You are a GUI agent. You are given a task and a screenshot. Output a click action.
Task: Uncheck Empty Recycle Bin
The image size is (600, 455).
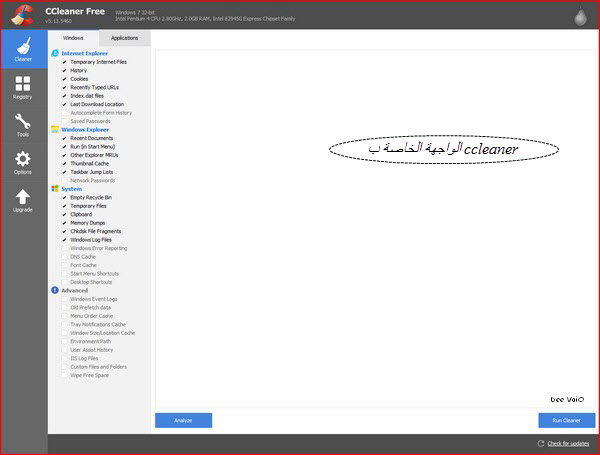click(64, 197)
